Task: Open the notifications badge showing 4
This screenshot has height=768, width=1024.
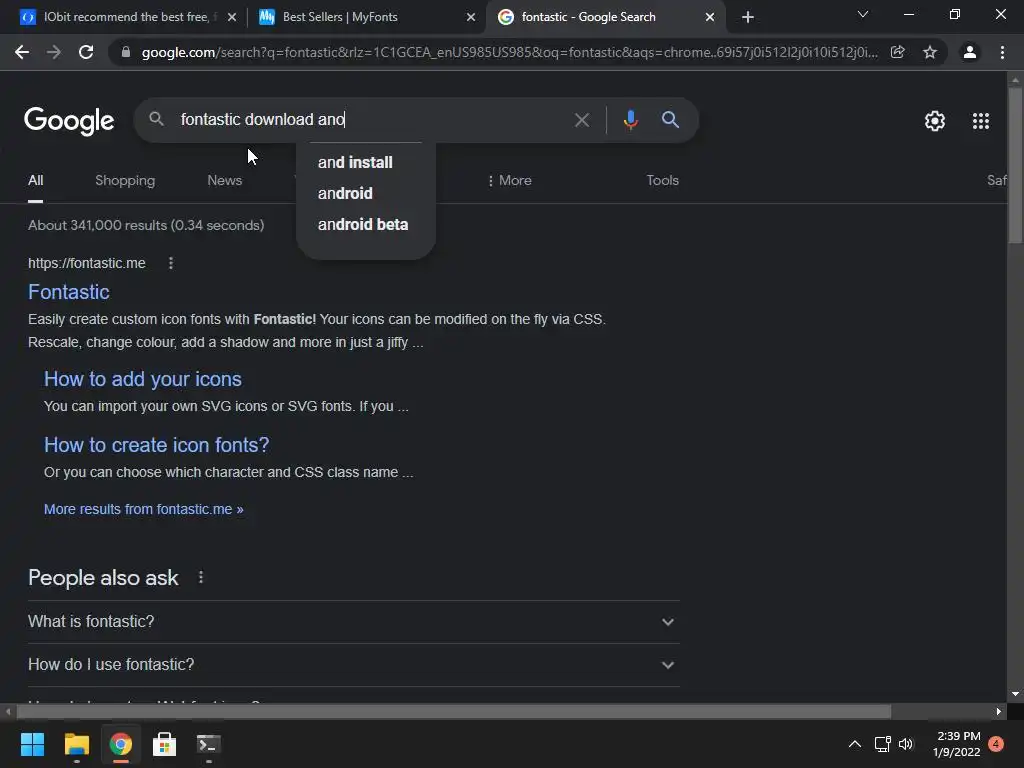Action: [x=996, y=744]
